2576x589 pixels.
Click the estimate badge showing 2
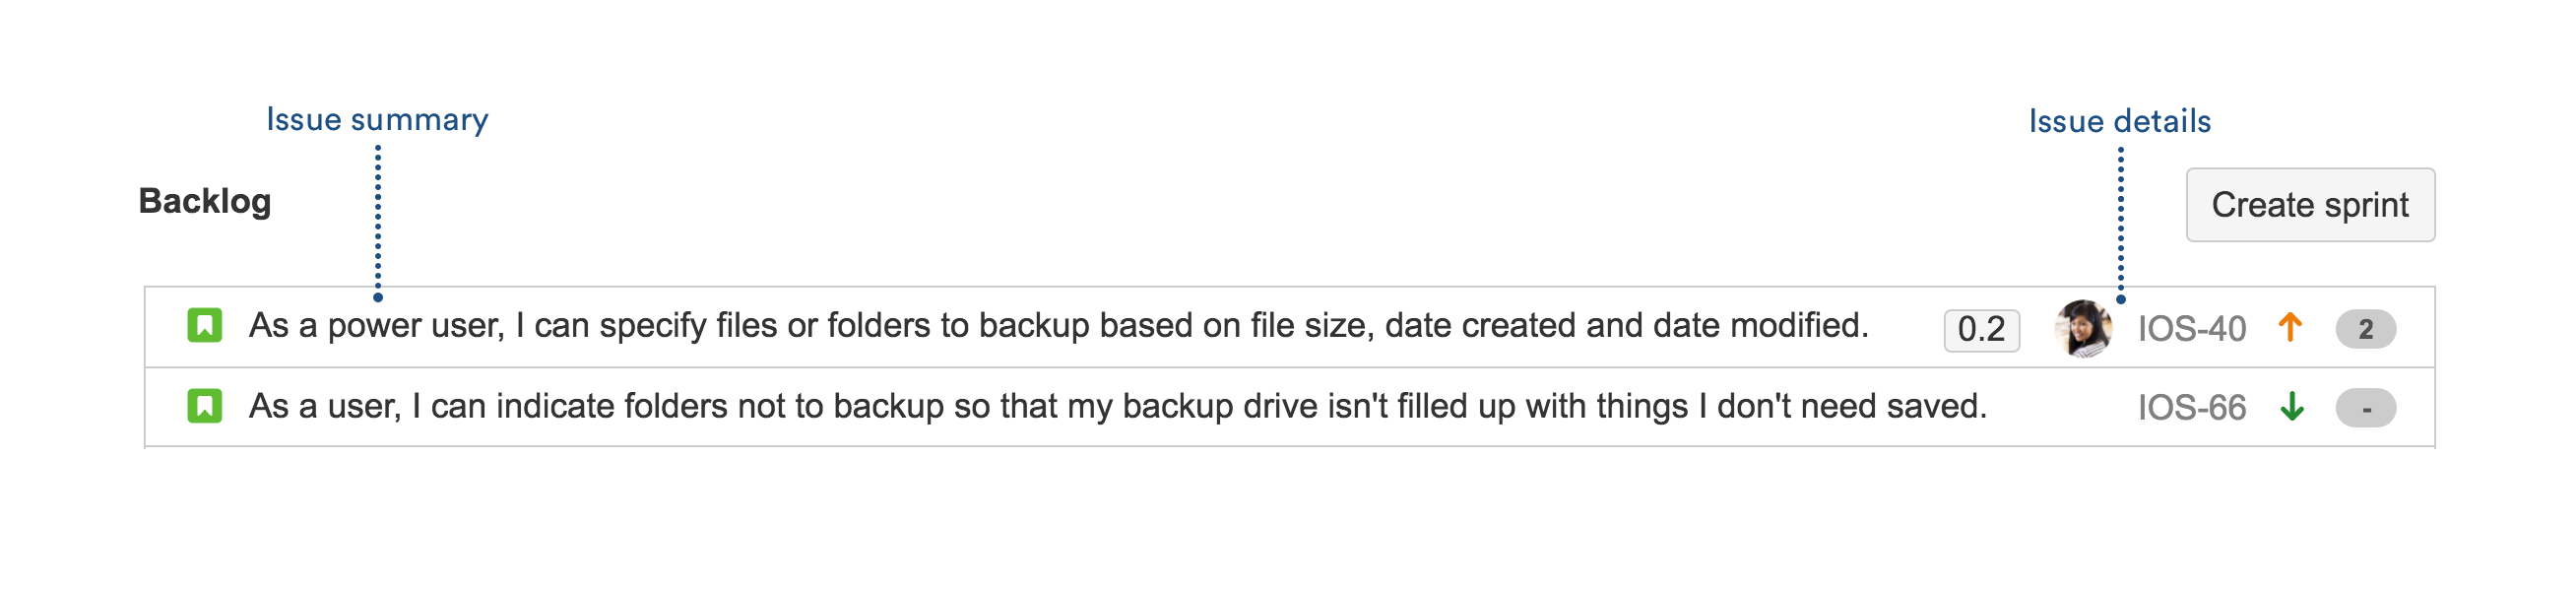tap(2365, 329)
